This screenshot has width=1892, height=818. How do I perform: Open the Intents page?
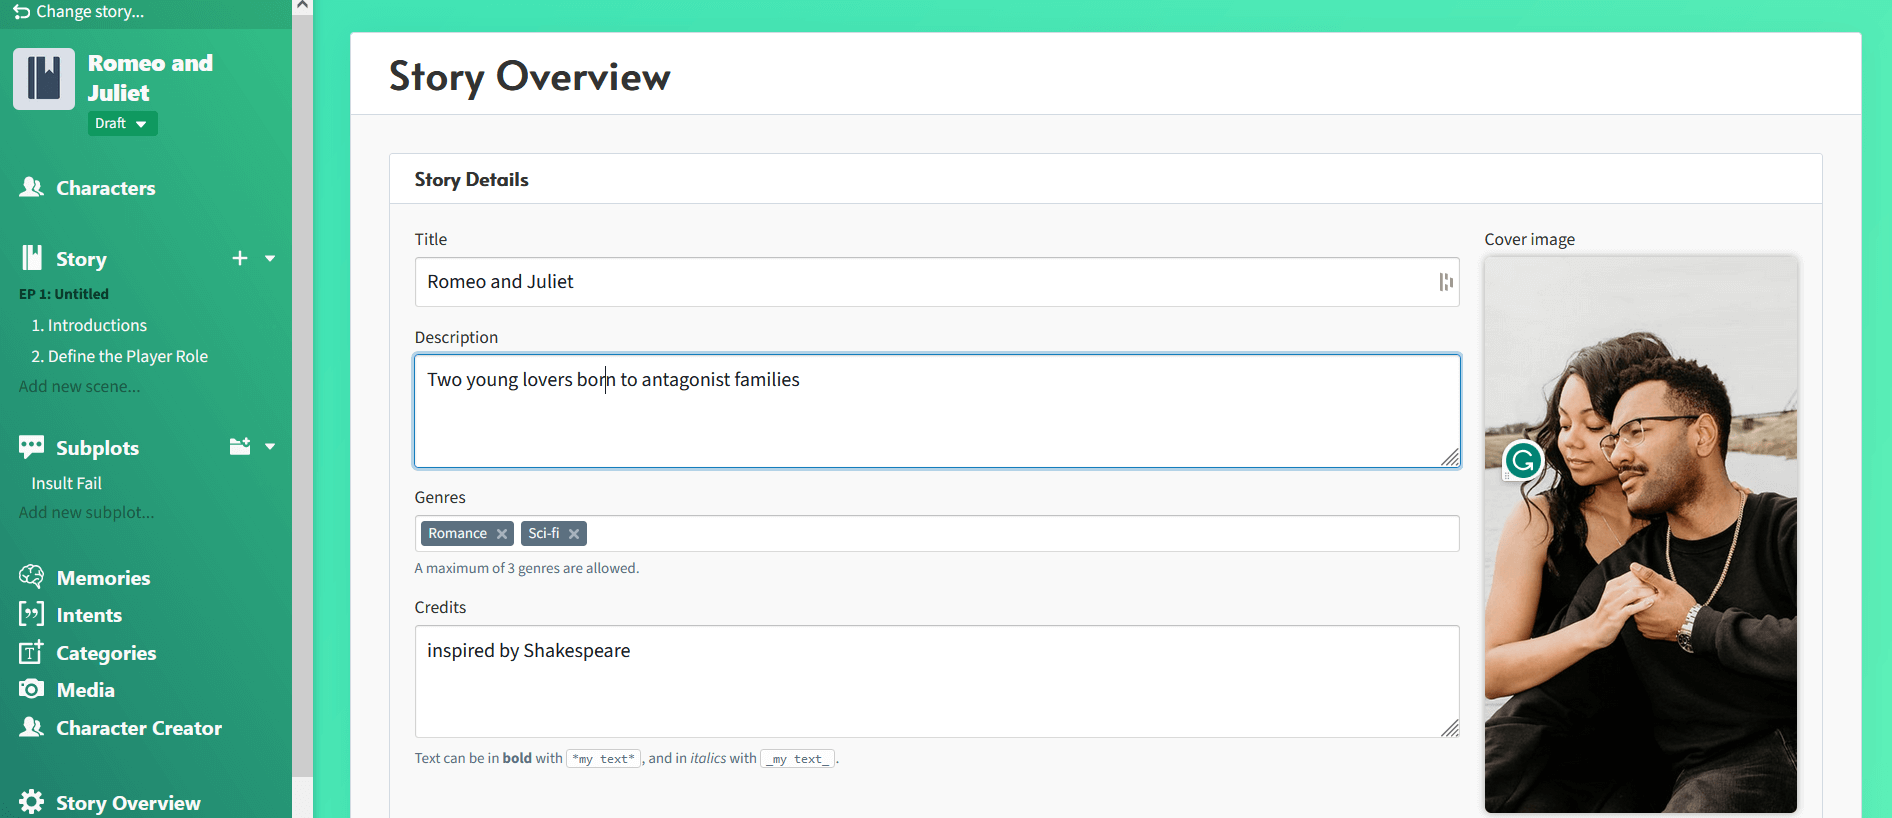[x=89, y=615]
